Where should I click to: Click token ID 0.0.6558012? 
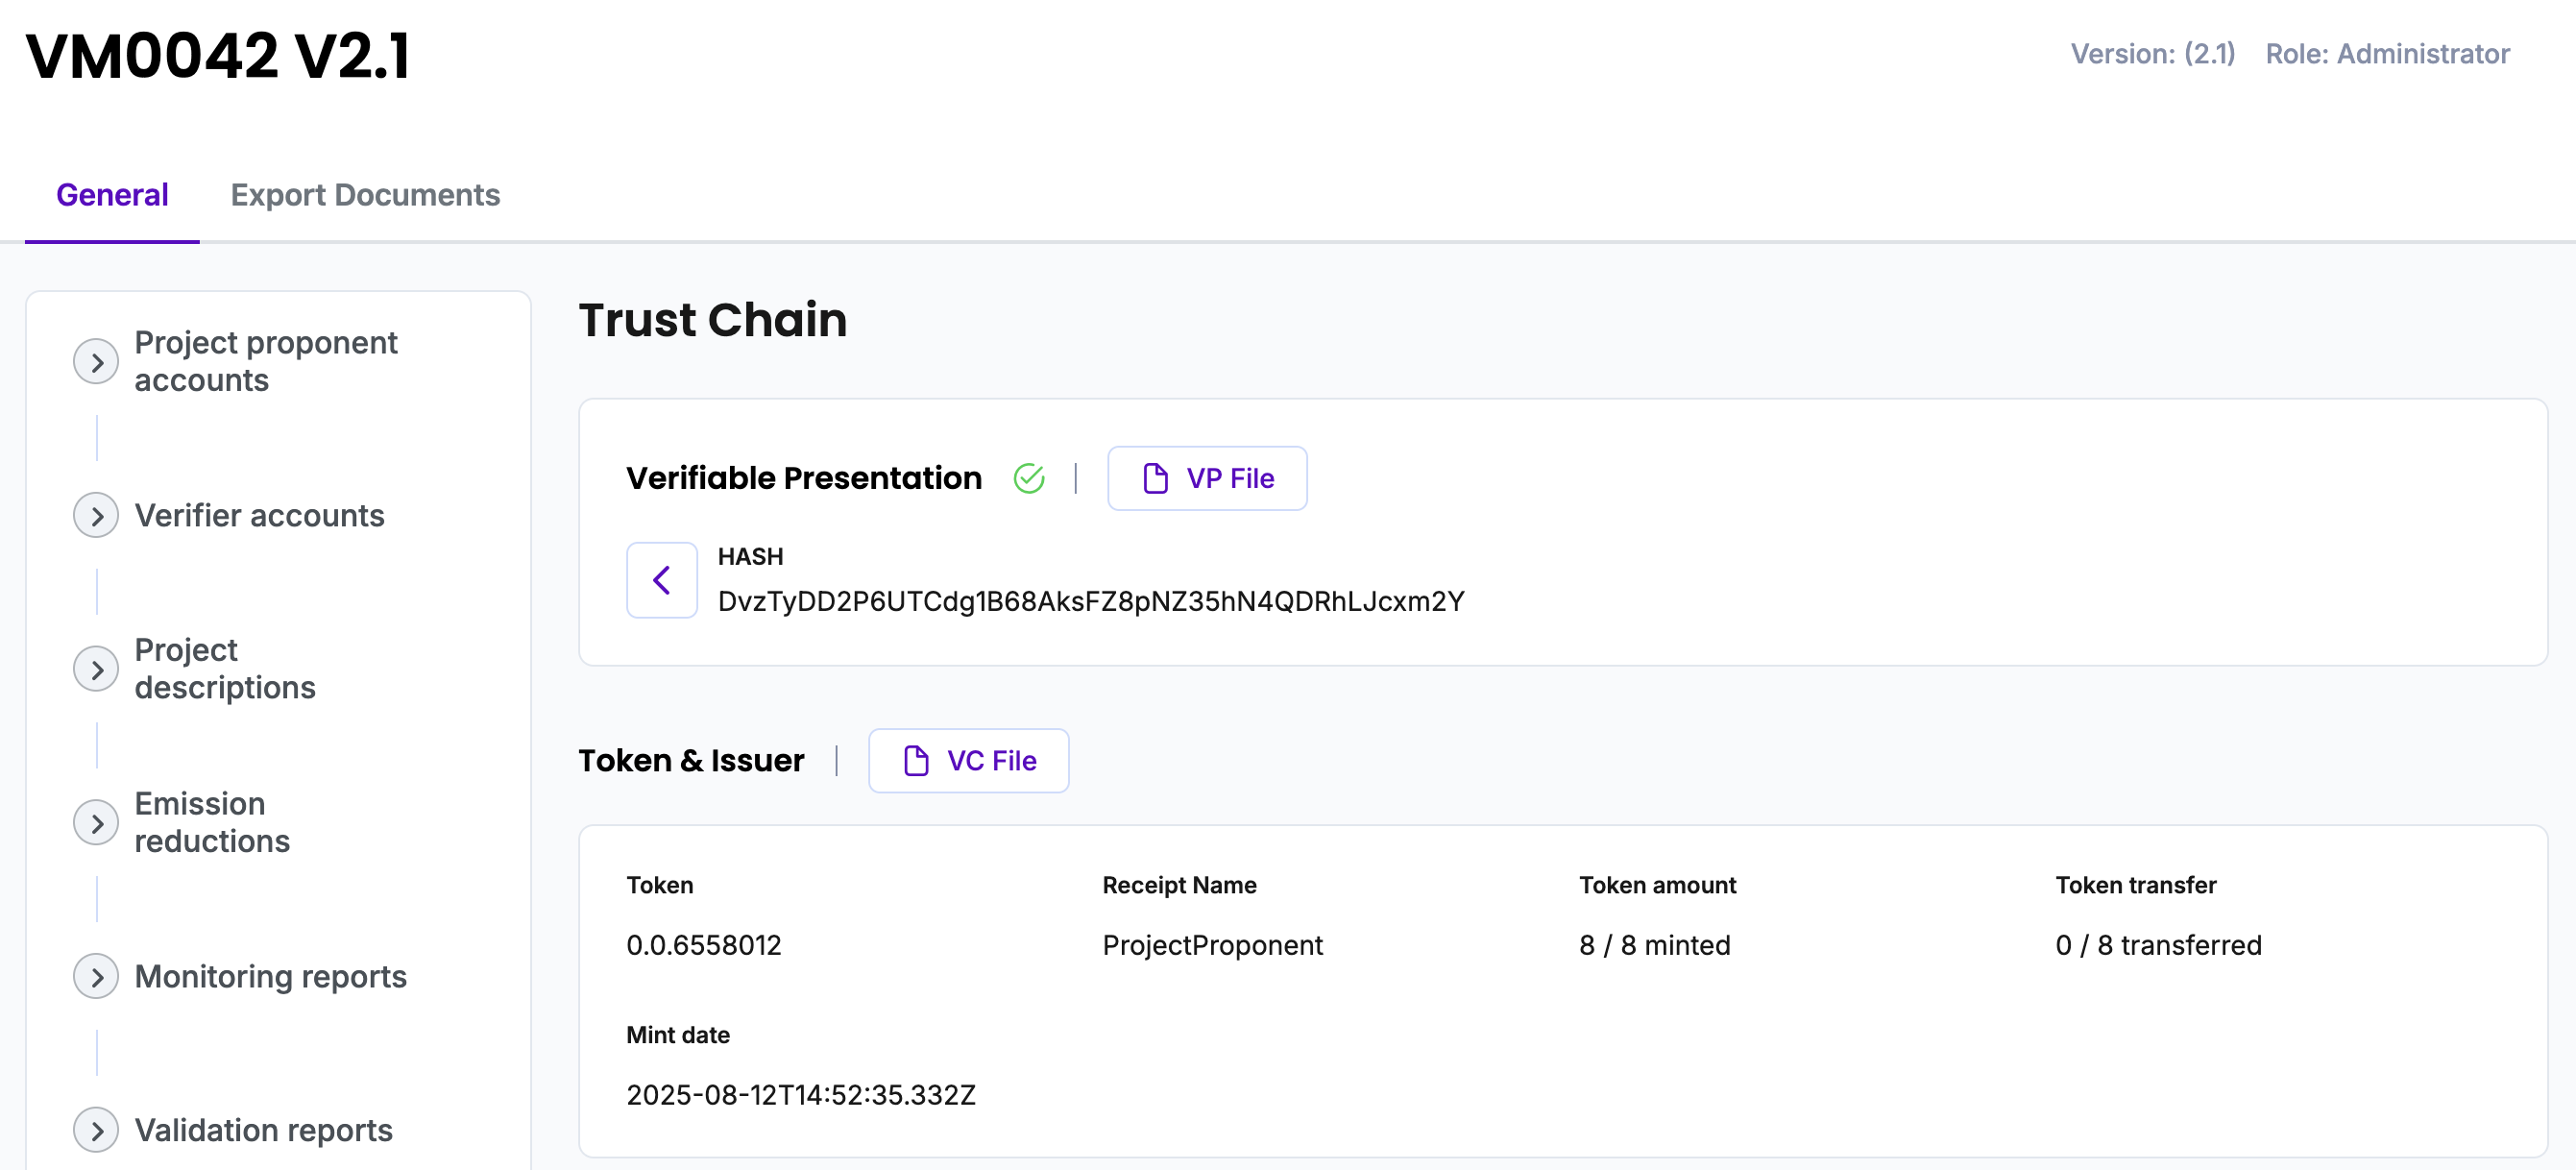pos(703,945)
